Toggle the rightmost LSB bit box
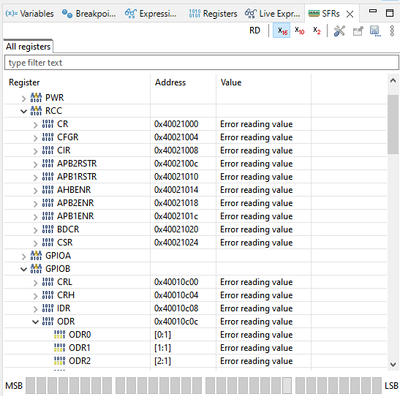400x396 pixels. pos(377,385)
